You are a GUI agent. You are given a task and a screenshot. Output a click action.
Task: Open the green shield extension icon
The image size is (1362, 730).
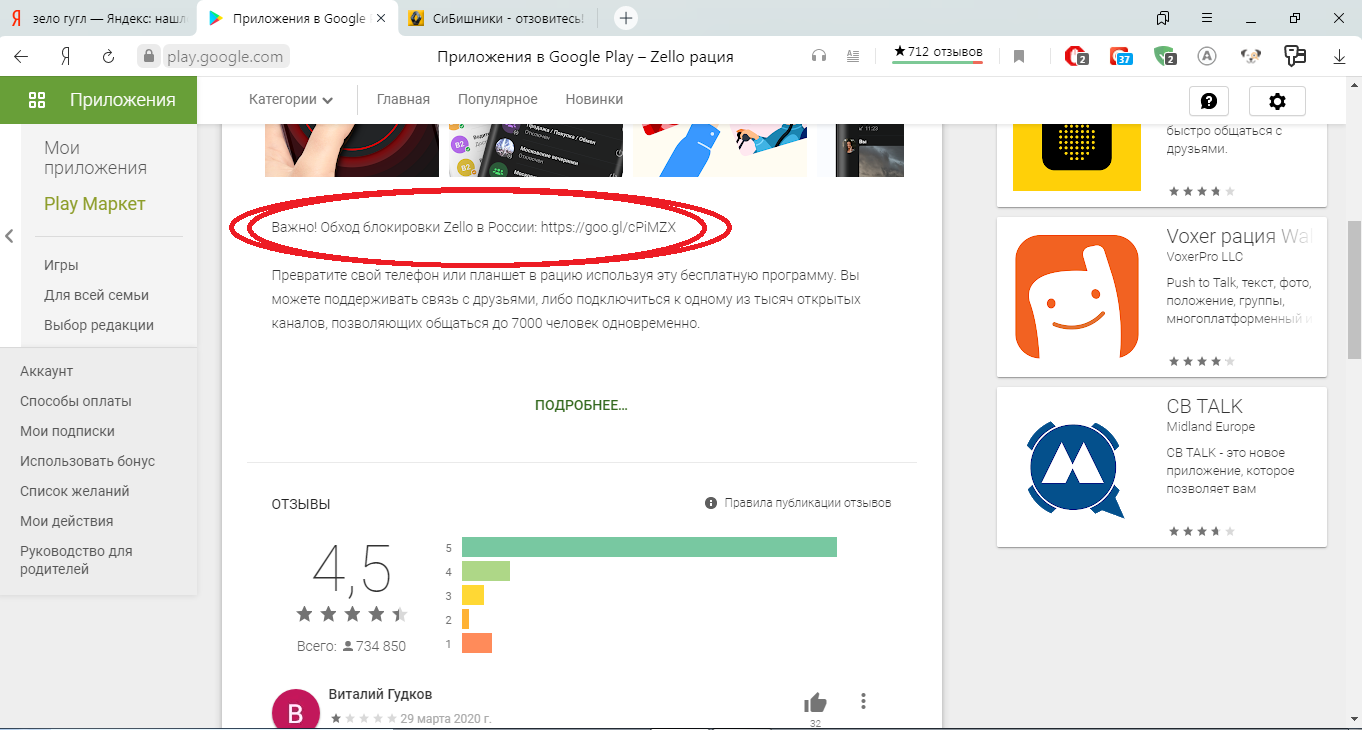(x=1165, y=56)
